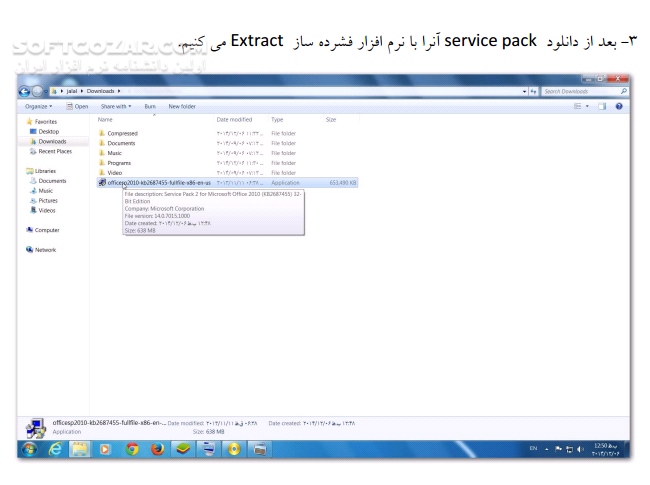Open Windows Media Player from the taskbar
The width and height of the screenshot is (650, 485).
click(105, 449)
